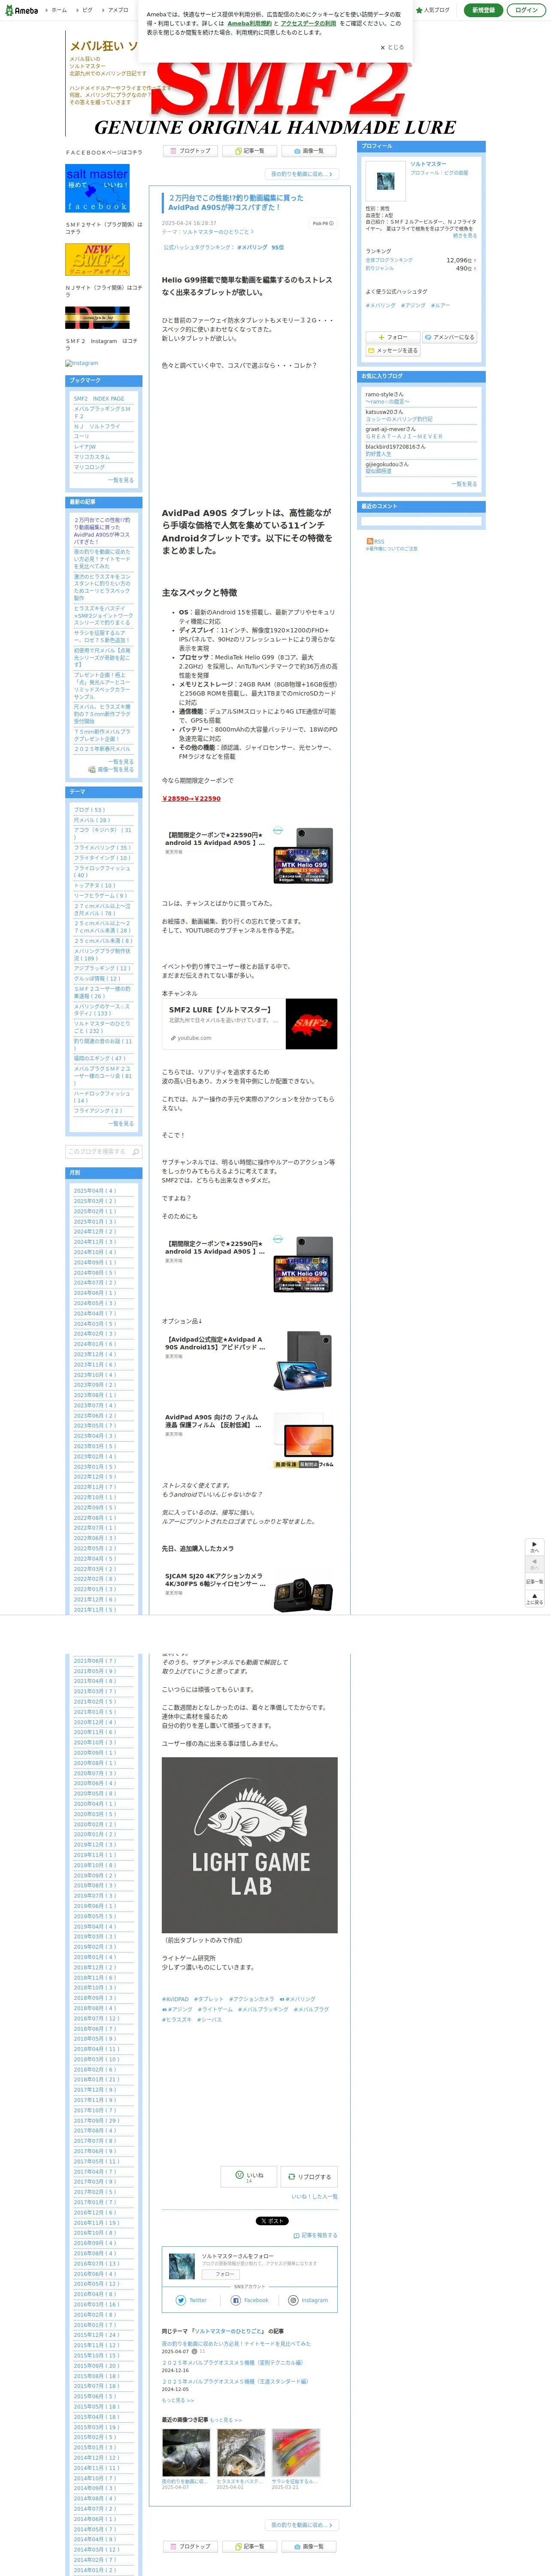Click the NEW SMF2 renewal site banner
The width and height of the screenshot is (551, 2576).
pyautogui.click(x=97, y=259)
